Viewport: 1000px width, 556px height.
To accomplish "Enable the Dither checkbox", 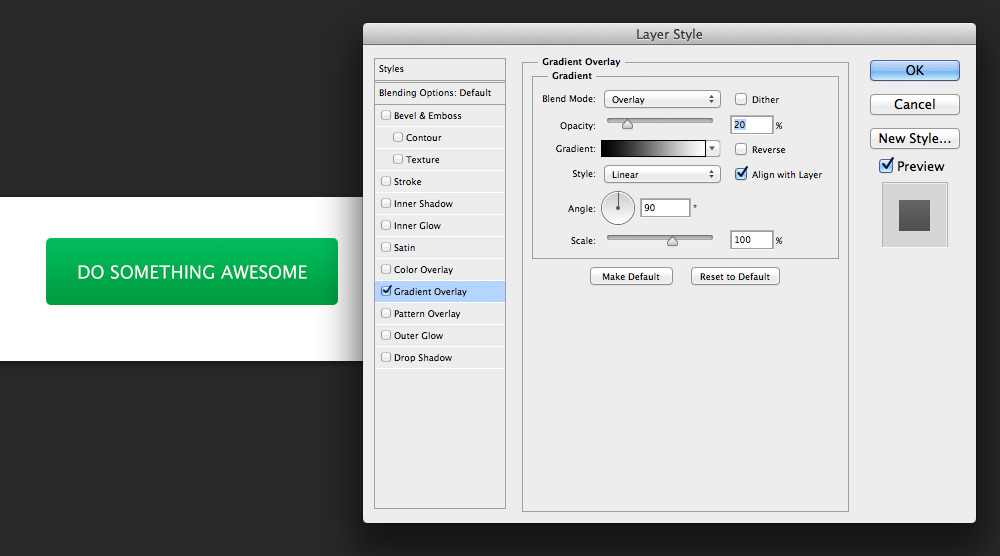I will (x=741, y=100).
